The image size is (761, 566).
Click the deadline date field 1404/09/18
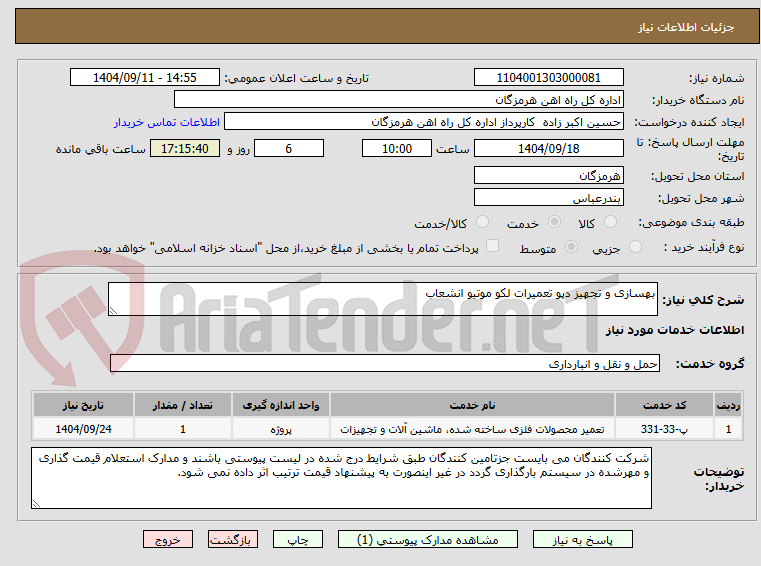(x=548, y=148)
